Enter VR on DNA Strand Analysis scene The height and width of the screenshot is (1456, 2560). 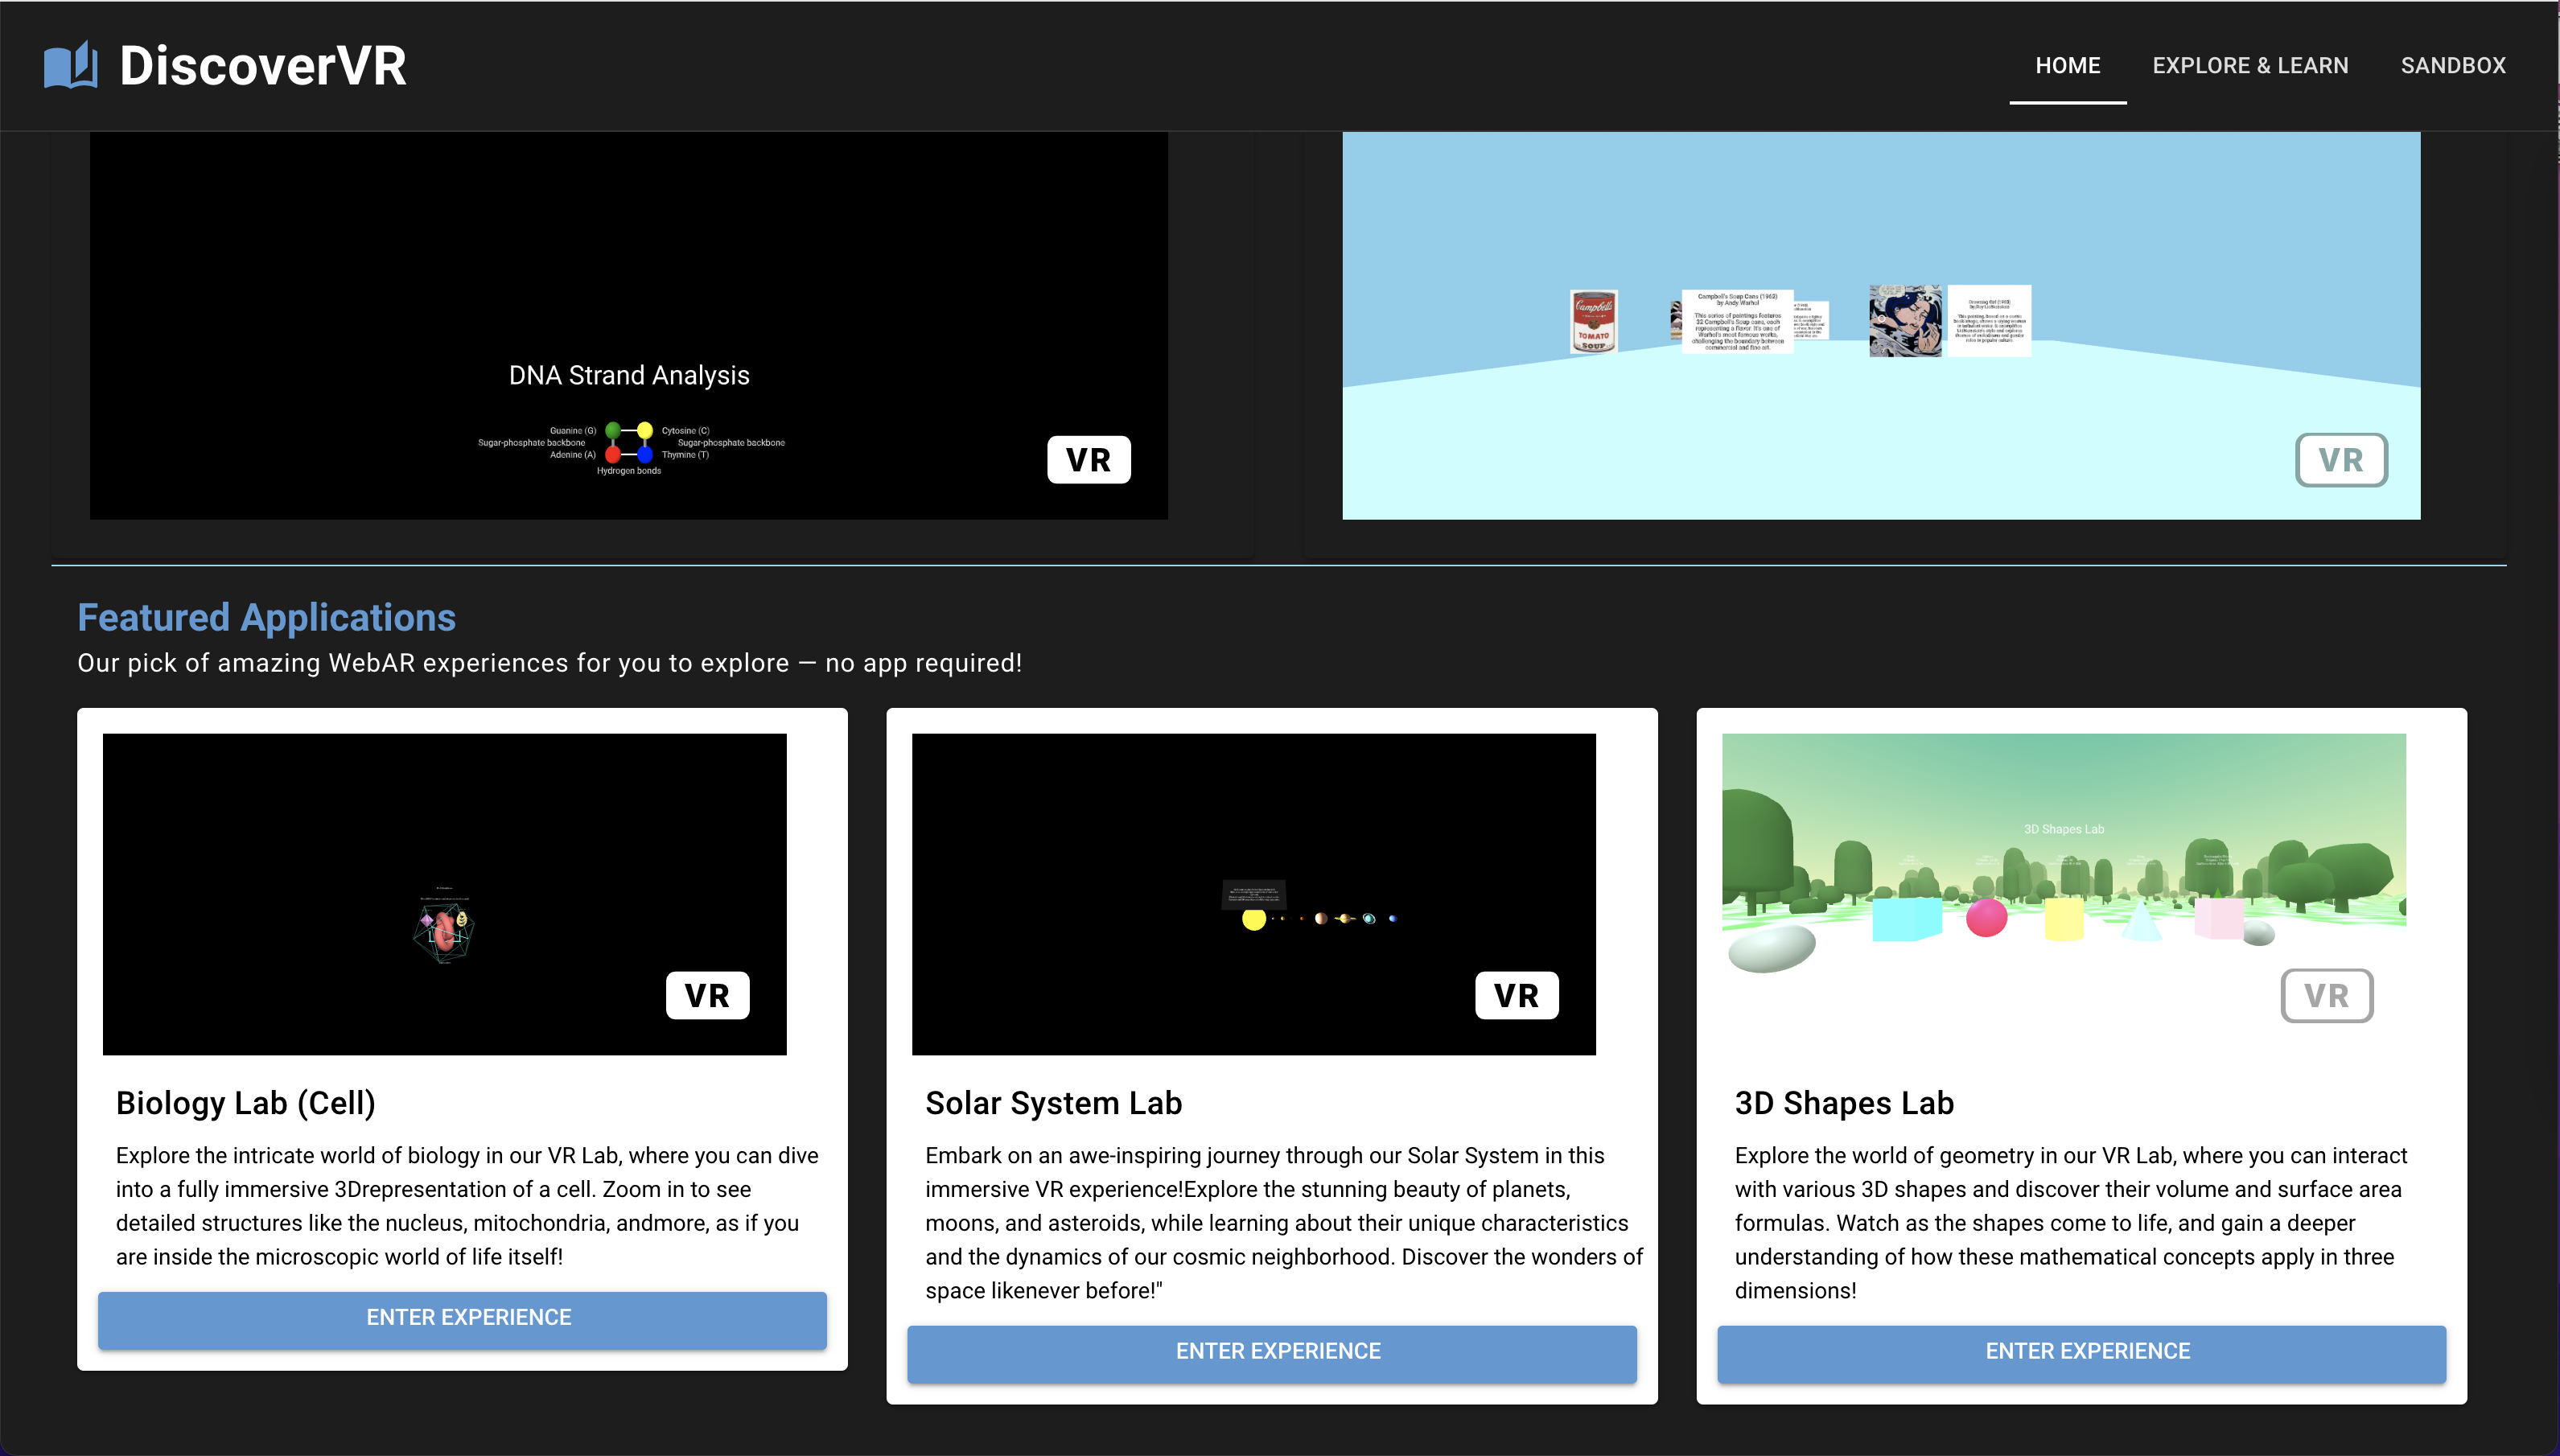click(x=1088, y=460)
